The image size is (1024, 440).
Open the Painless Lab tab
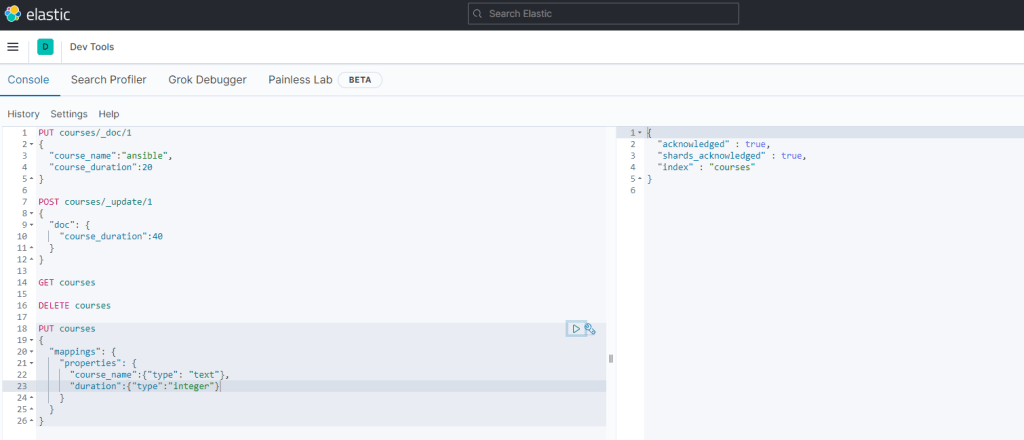300,79
